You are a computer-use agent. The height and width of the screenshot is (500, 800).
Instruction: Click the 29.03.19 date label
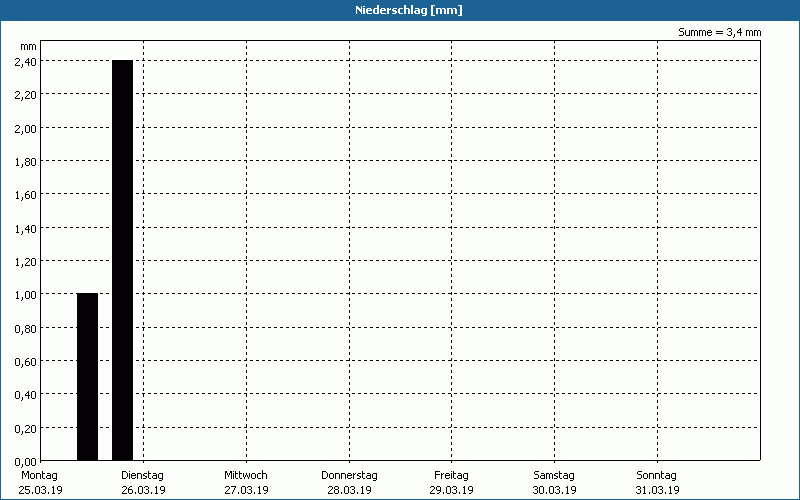coord(452,490)
